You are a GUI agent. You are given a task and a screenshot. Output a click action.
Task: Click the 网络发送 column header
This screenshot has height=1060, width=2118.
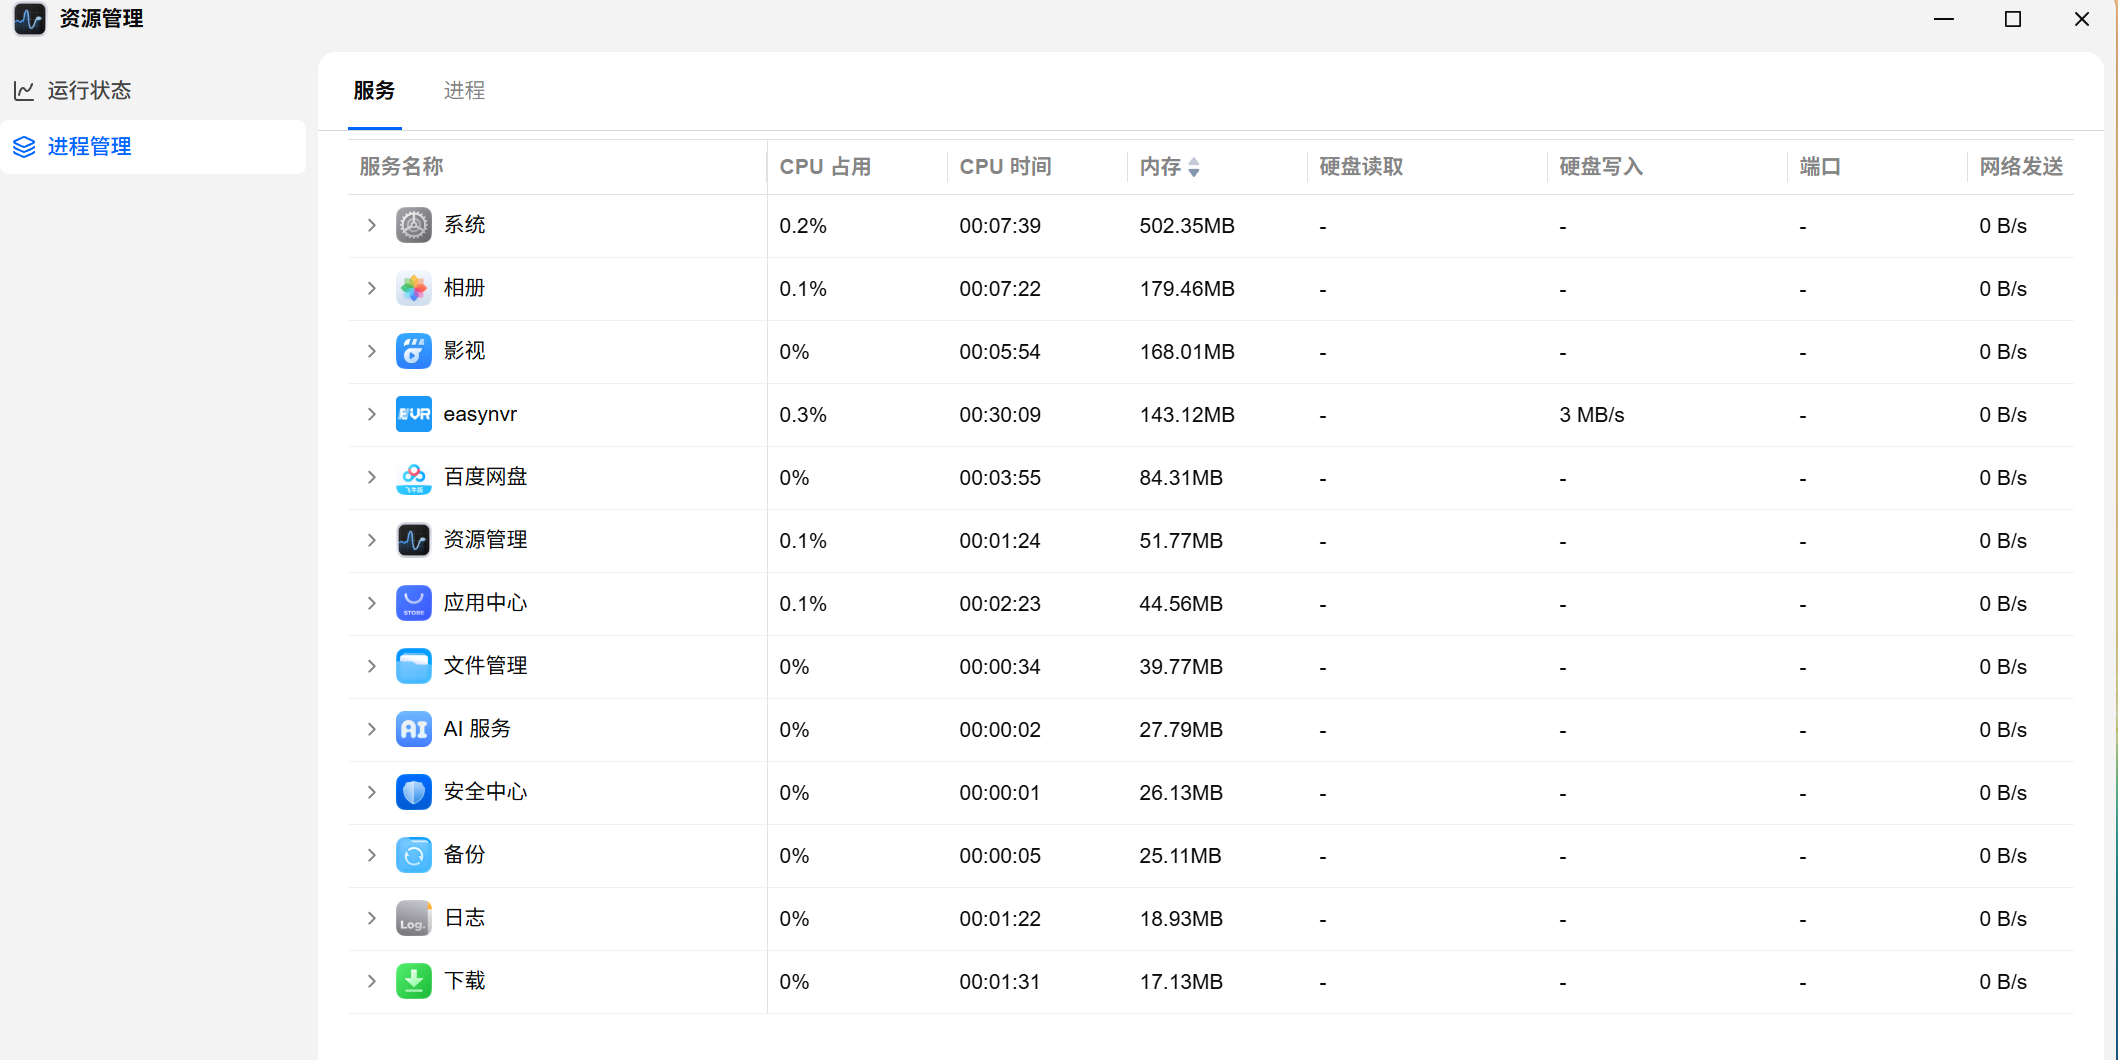[x=2021, y=167]
